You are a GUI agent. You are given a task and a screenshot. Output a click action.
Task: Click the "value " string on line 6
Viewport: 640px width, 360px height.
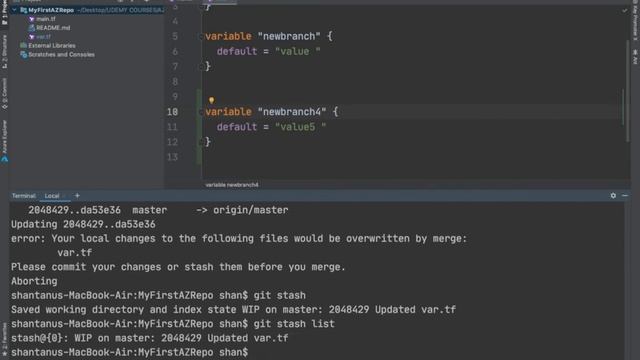pos(298,51)
